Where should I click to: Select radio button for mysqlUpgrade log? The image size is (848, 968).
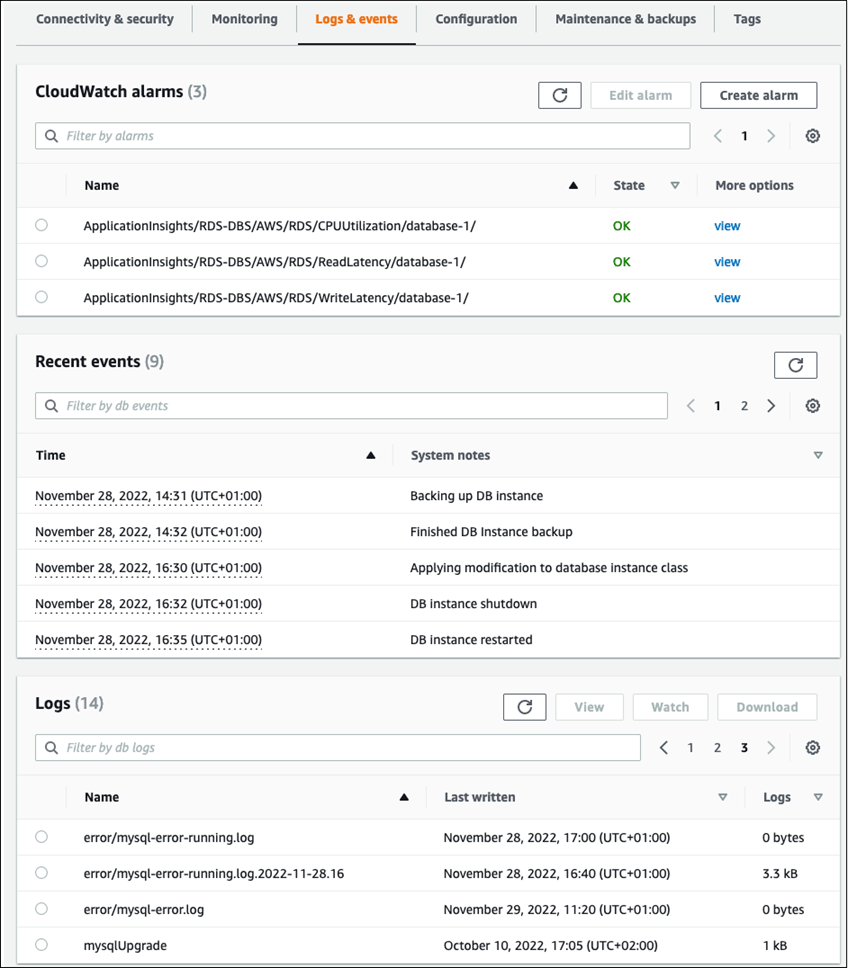coord(41,944)
